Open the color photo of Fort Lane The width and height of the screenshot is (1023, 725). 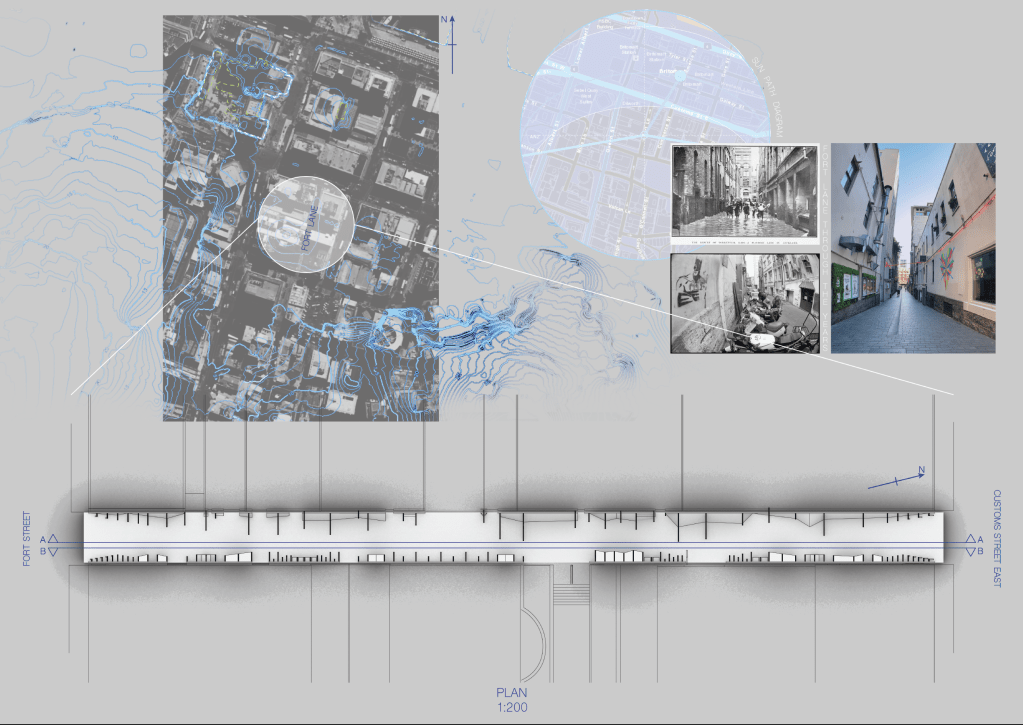[x=913, y=248]
